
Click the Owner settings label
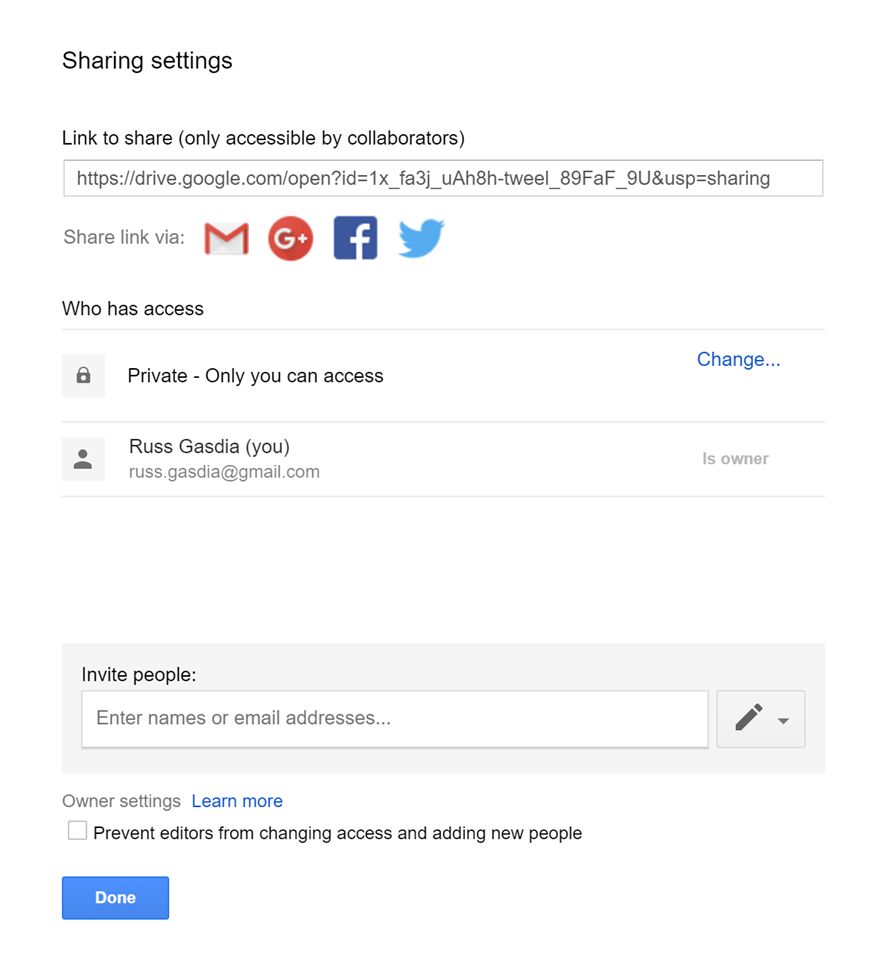(121, 801)
